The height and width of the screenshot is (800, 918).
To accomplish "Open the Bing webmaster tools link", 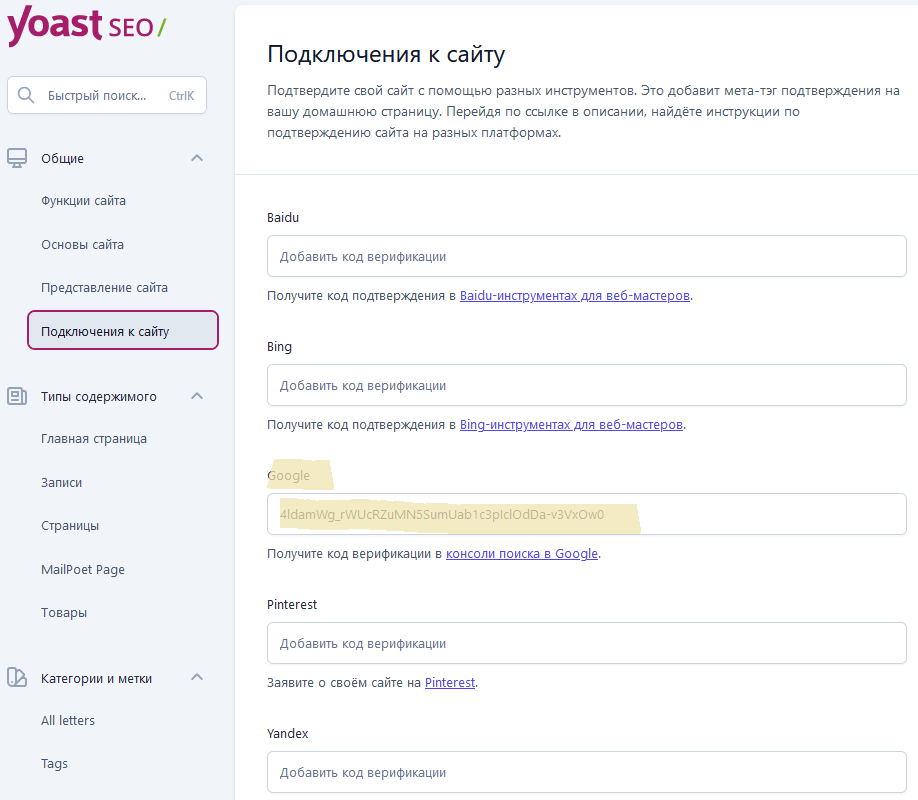I will [x=571, y=425].
